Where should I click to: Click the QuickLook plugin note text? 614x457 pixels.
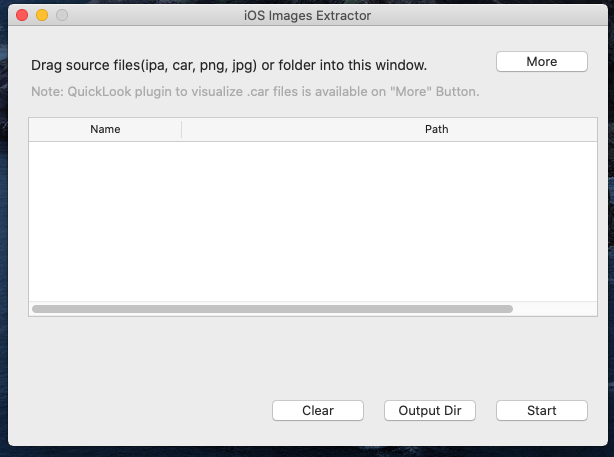(255, 92)
